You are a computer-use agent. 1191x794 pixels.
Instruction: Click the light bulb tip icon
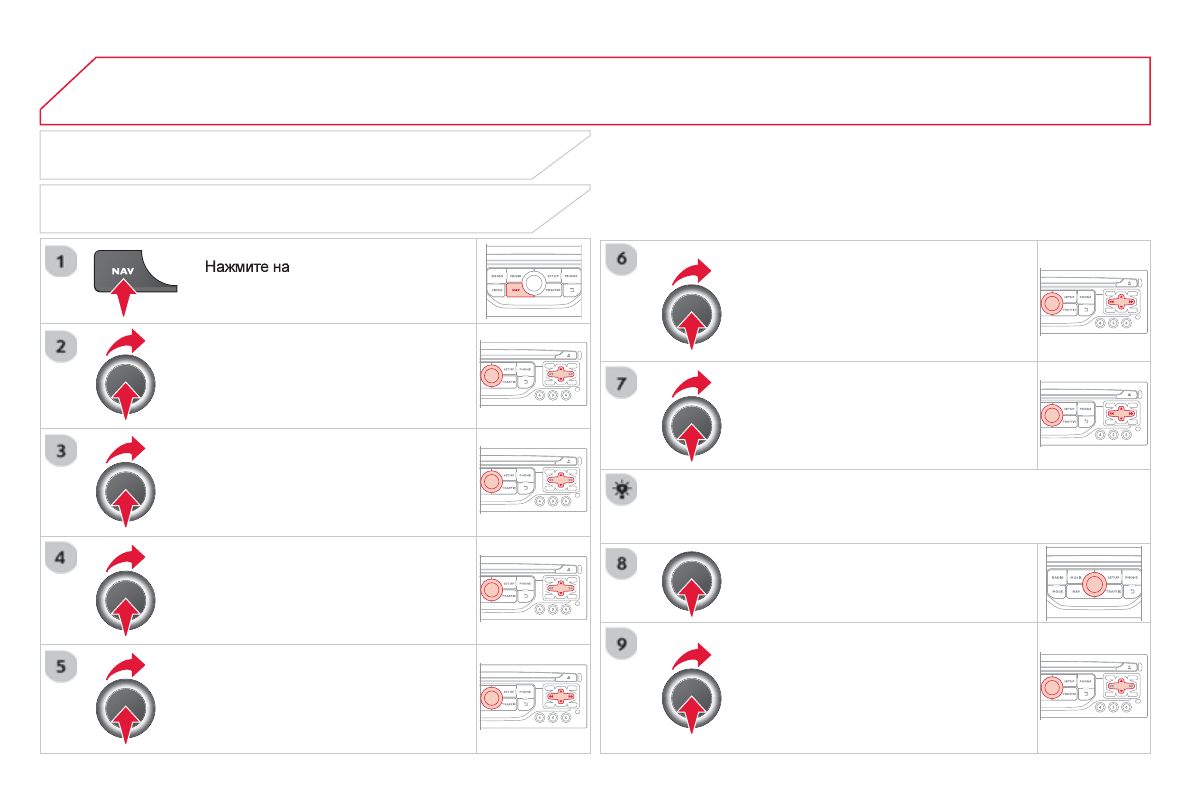point(622,488)
